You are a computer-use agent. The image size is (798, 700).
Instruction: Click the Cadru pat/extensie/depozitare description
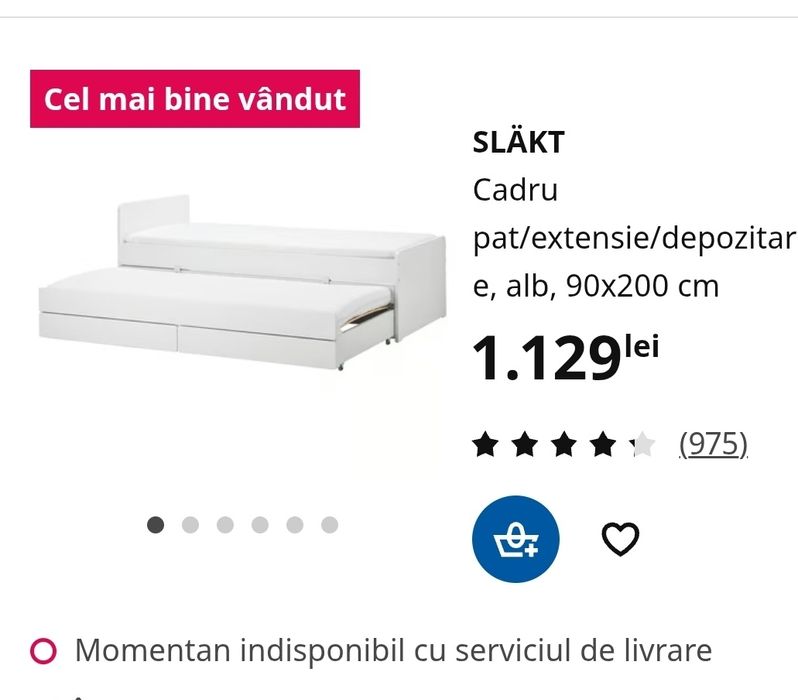pyautogui.click(x=634, y=238)
